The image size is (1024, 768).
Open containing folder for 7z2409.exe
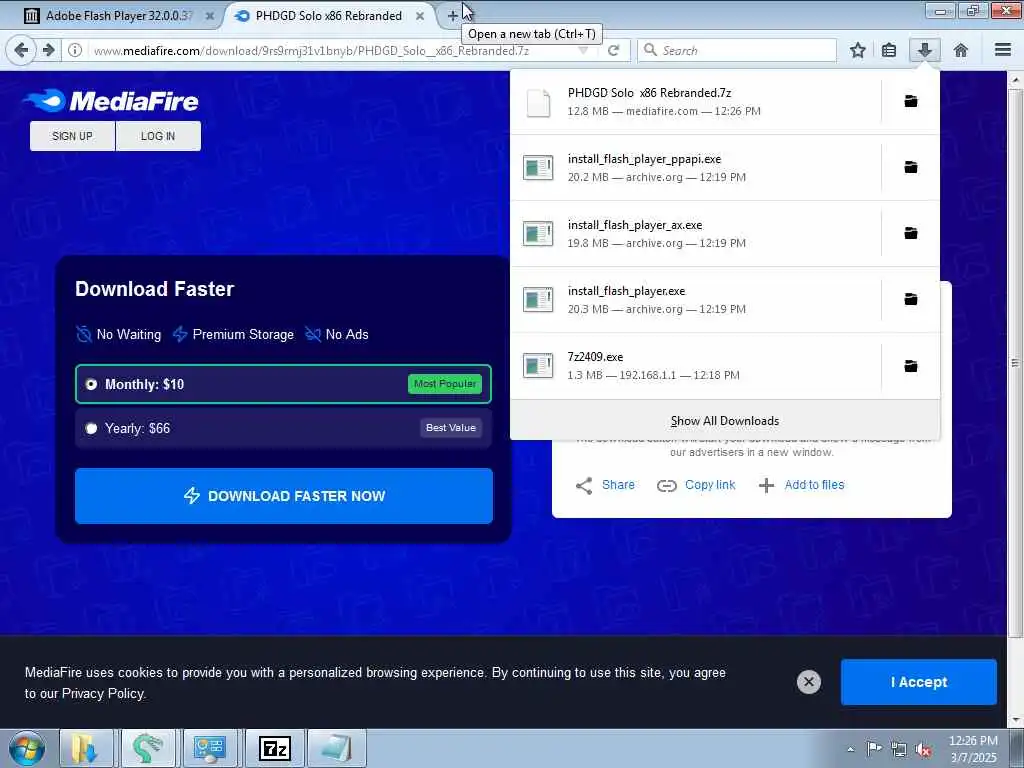pyautogui.click(x=910, y=366)
